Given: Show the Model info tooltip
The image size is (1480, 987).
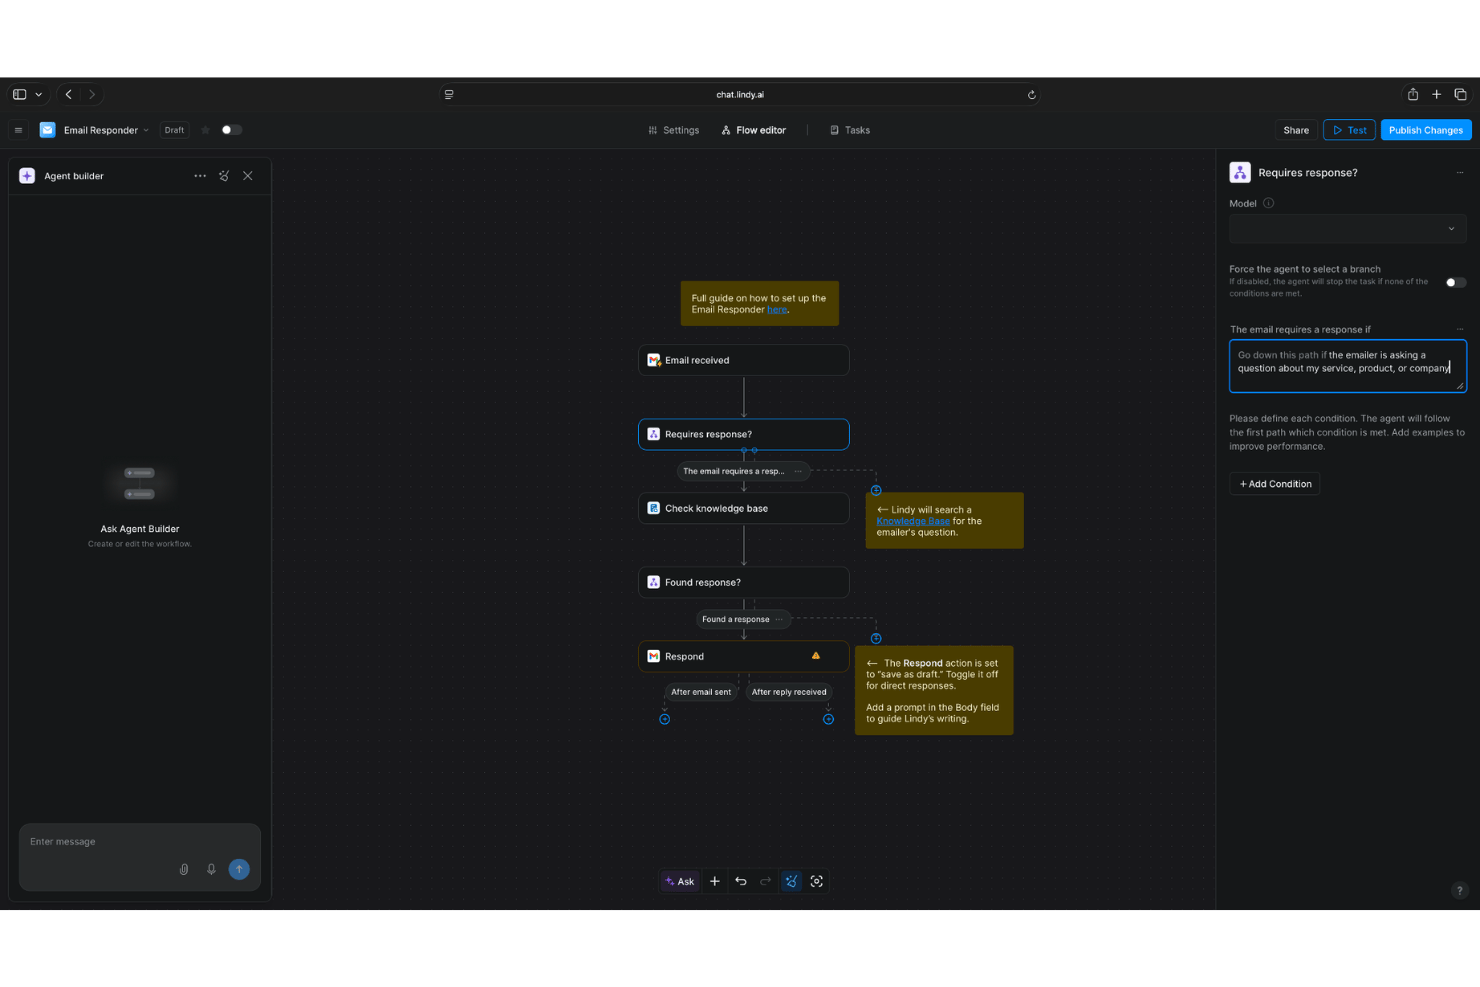Looking at the screenshot, I should tap(1269, 203).
